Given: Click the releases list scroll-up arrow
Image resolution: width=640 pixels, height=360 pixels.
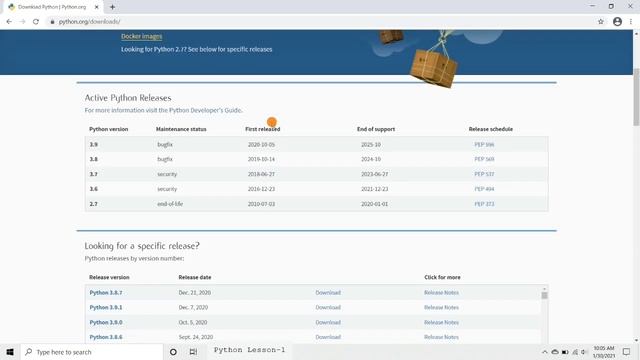Looking at the screenshot, I should click(544, 288).
